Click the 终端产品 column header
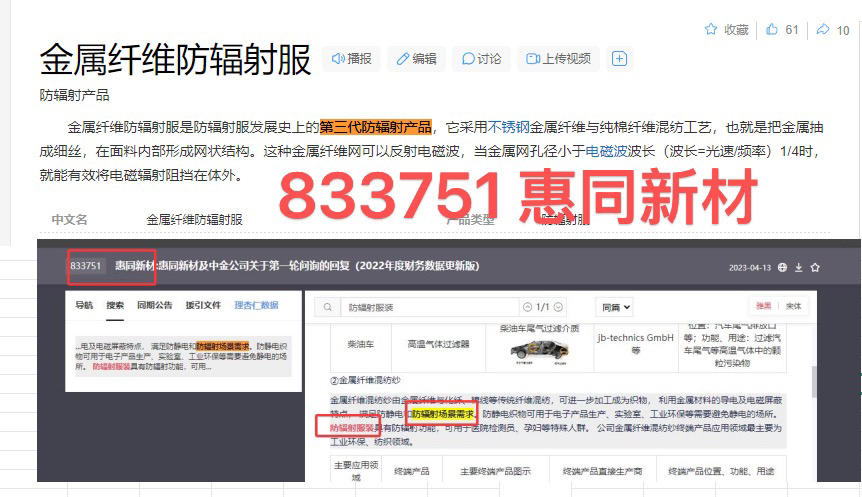 point(412,471)
